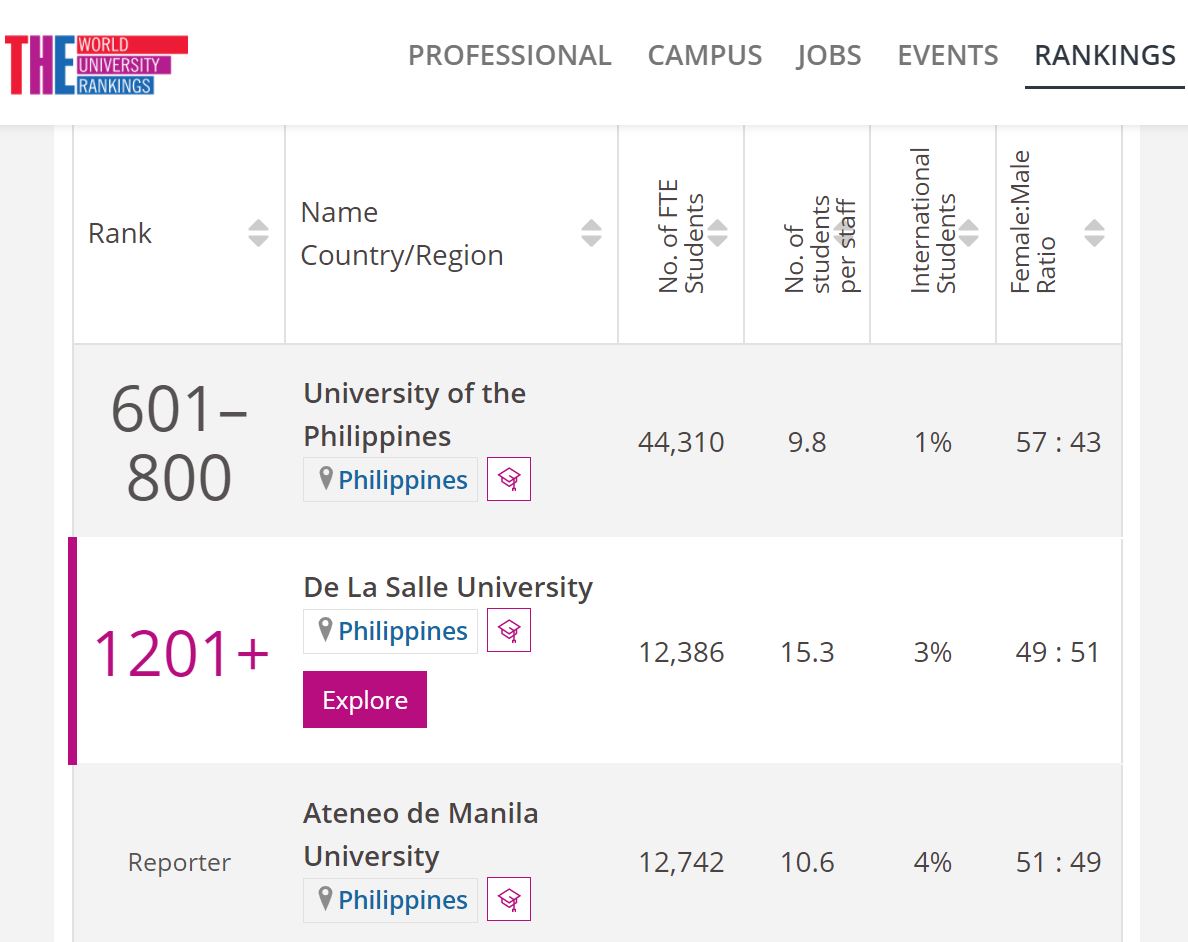The image size is (1188, 942).
Task: Open the Events nav item
Action: (948, 55)
